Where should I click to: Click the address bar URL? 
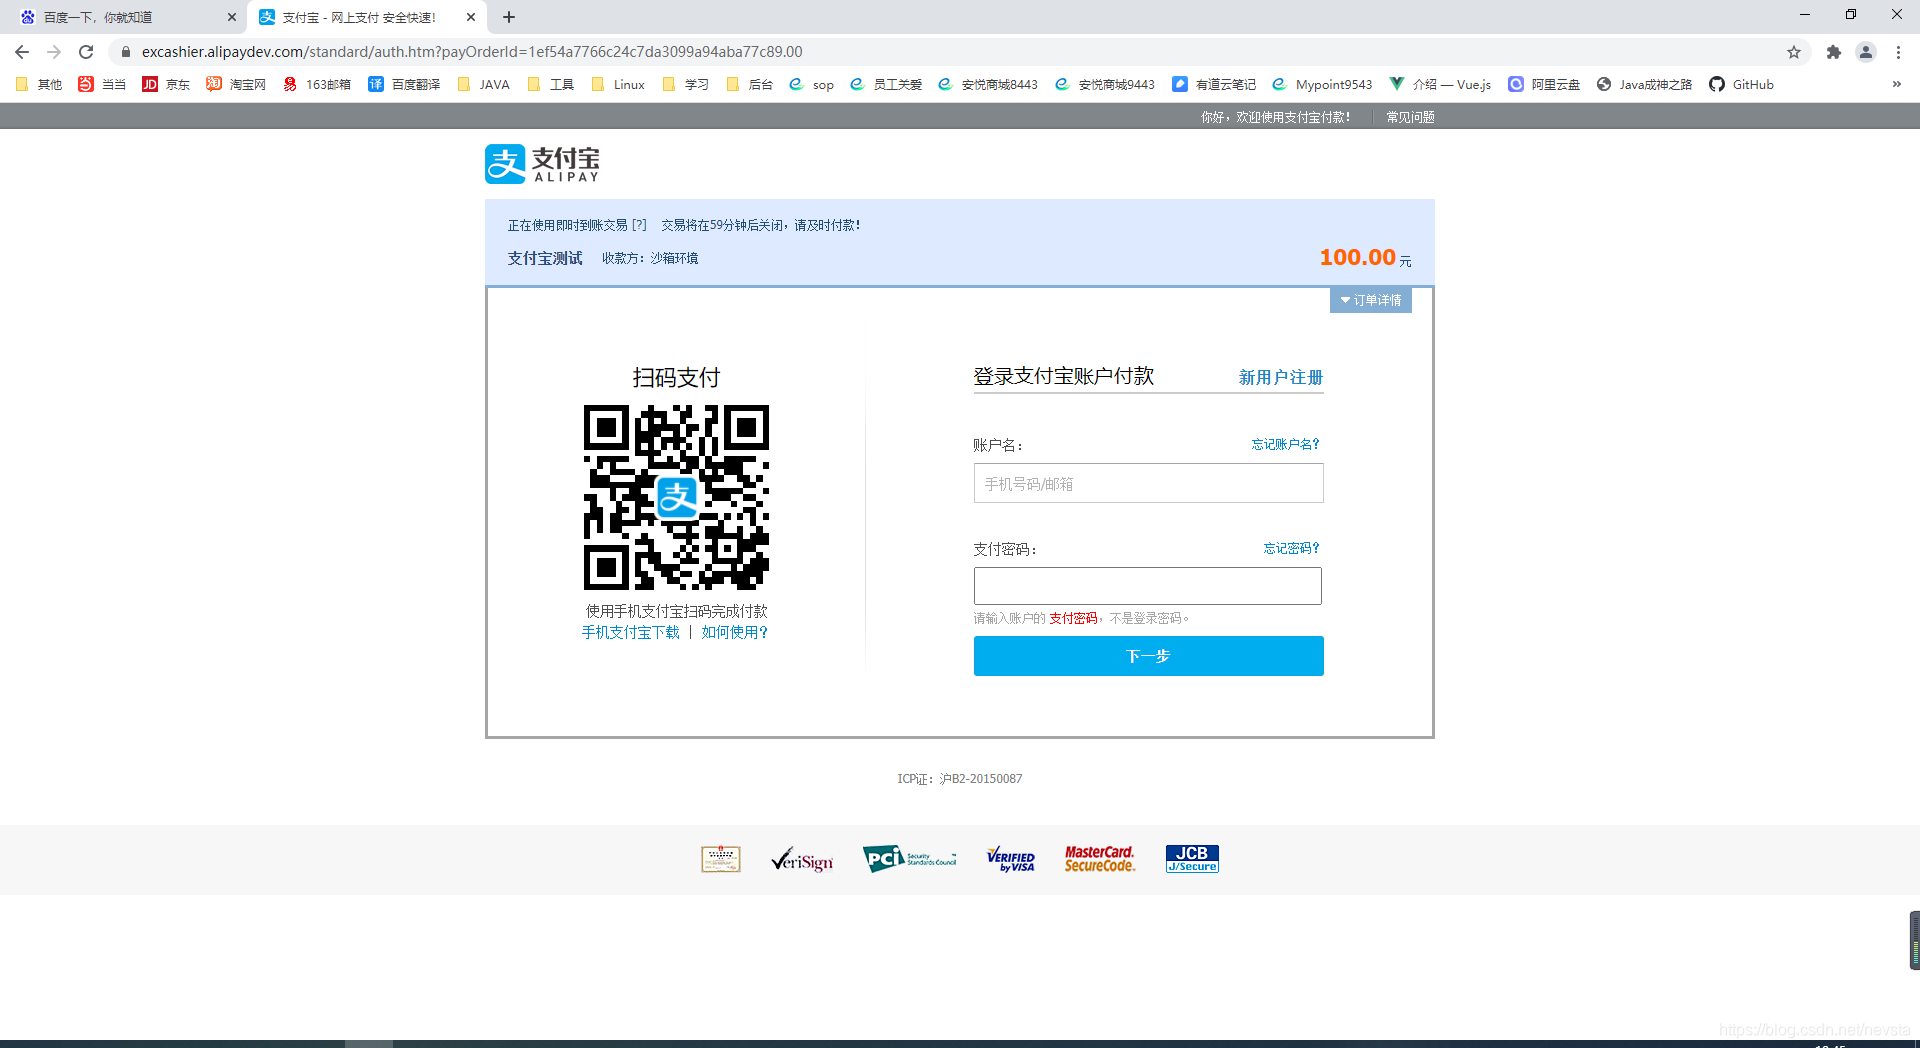coord(472,52)
